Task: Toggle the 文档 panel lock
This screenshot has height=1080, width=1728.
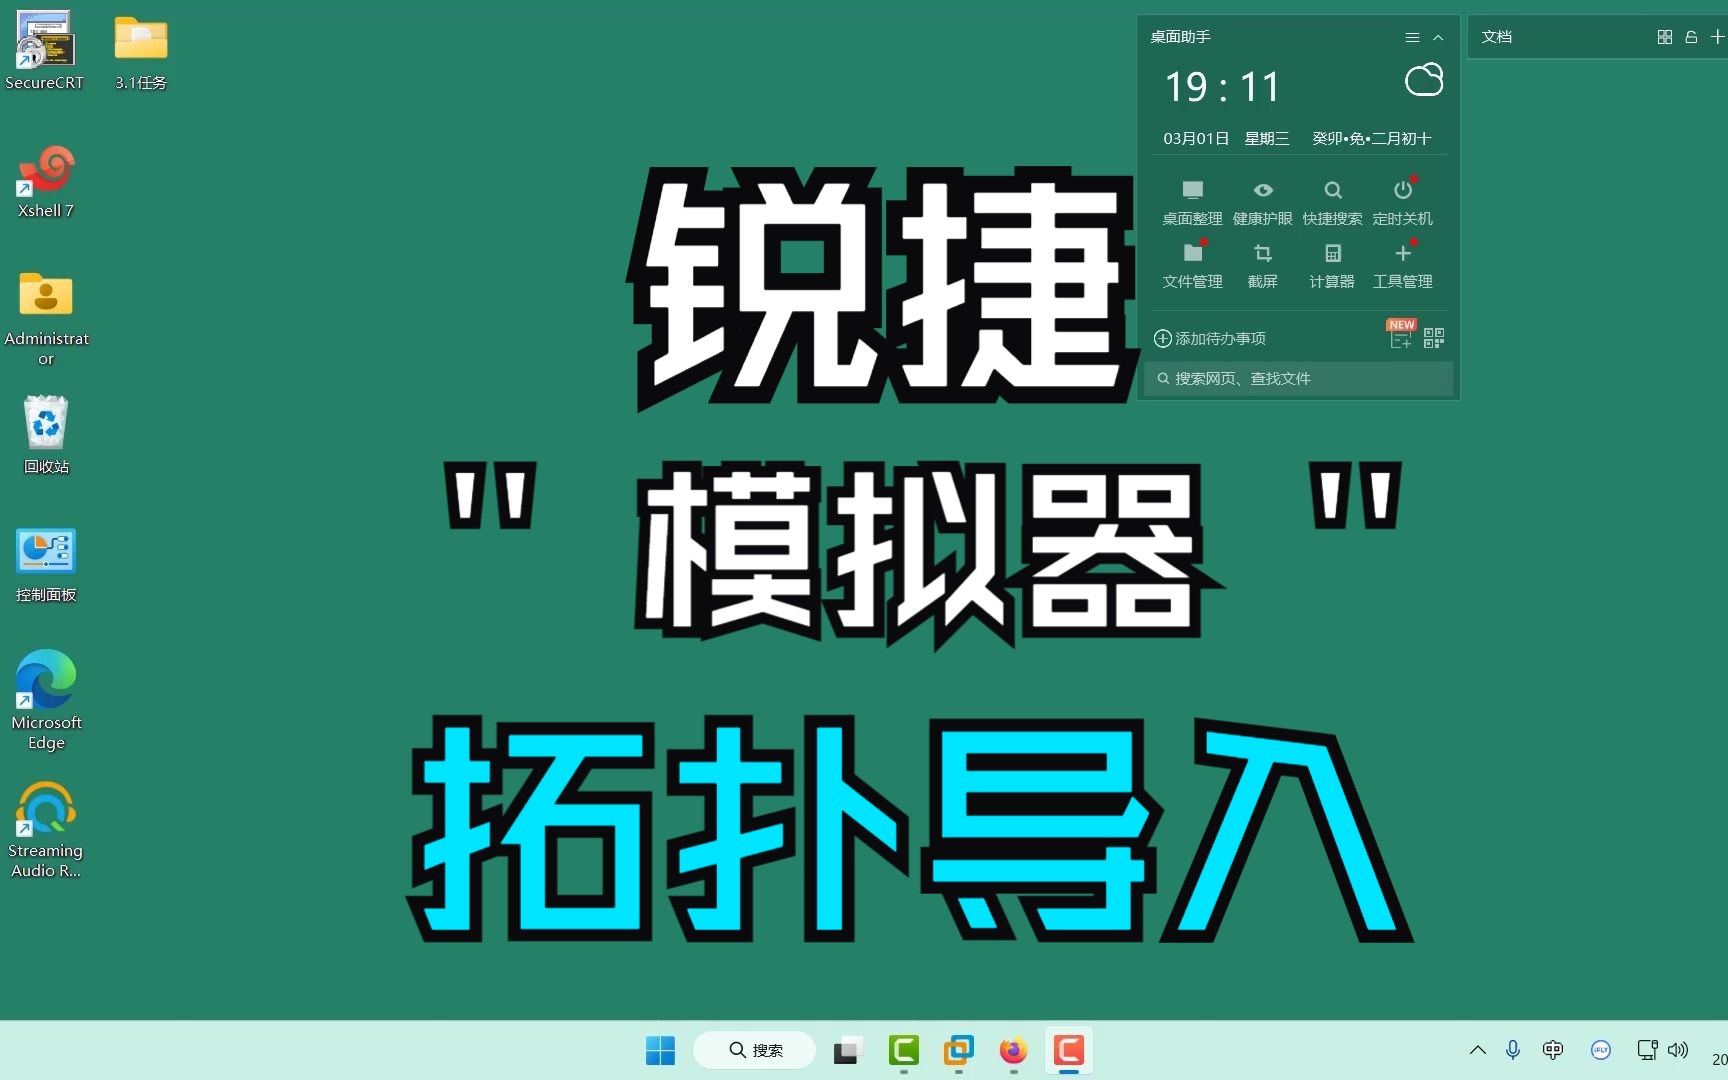Action: tap(1691, 37)
